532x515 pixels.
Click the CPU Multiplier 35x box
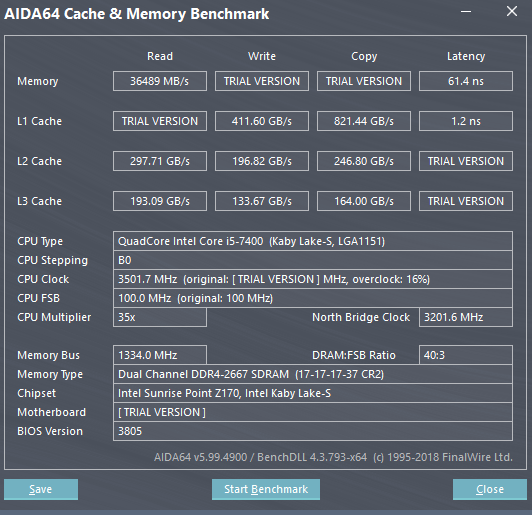[x=160, y=317]
